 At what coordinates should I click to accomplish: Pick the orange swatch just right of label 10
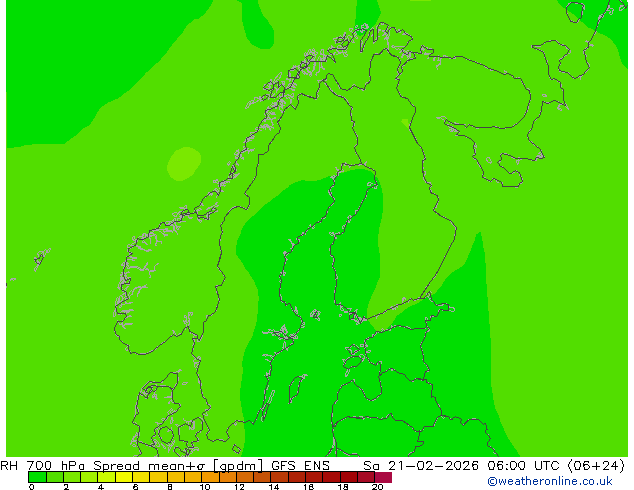coord(210,477)
